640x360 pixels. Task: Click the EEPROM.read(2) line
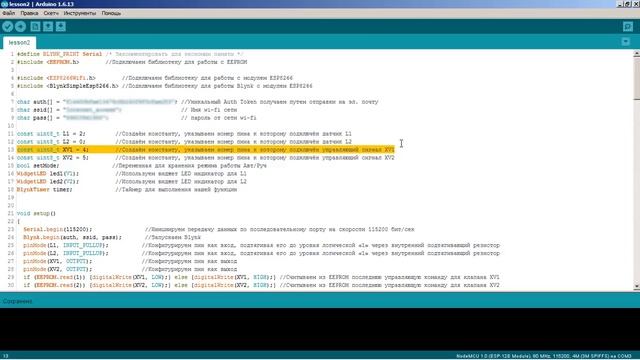pos(261,285)
